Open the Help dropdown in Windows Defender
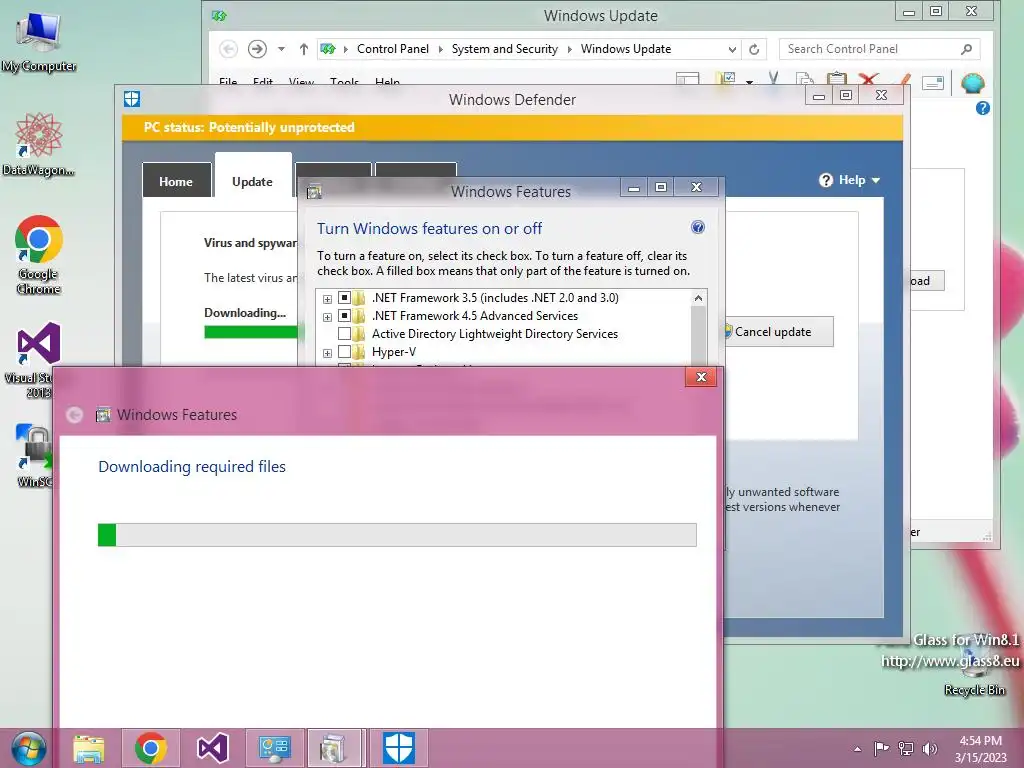 point(850,180)
